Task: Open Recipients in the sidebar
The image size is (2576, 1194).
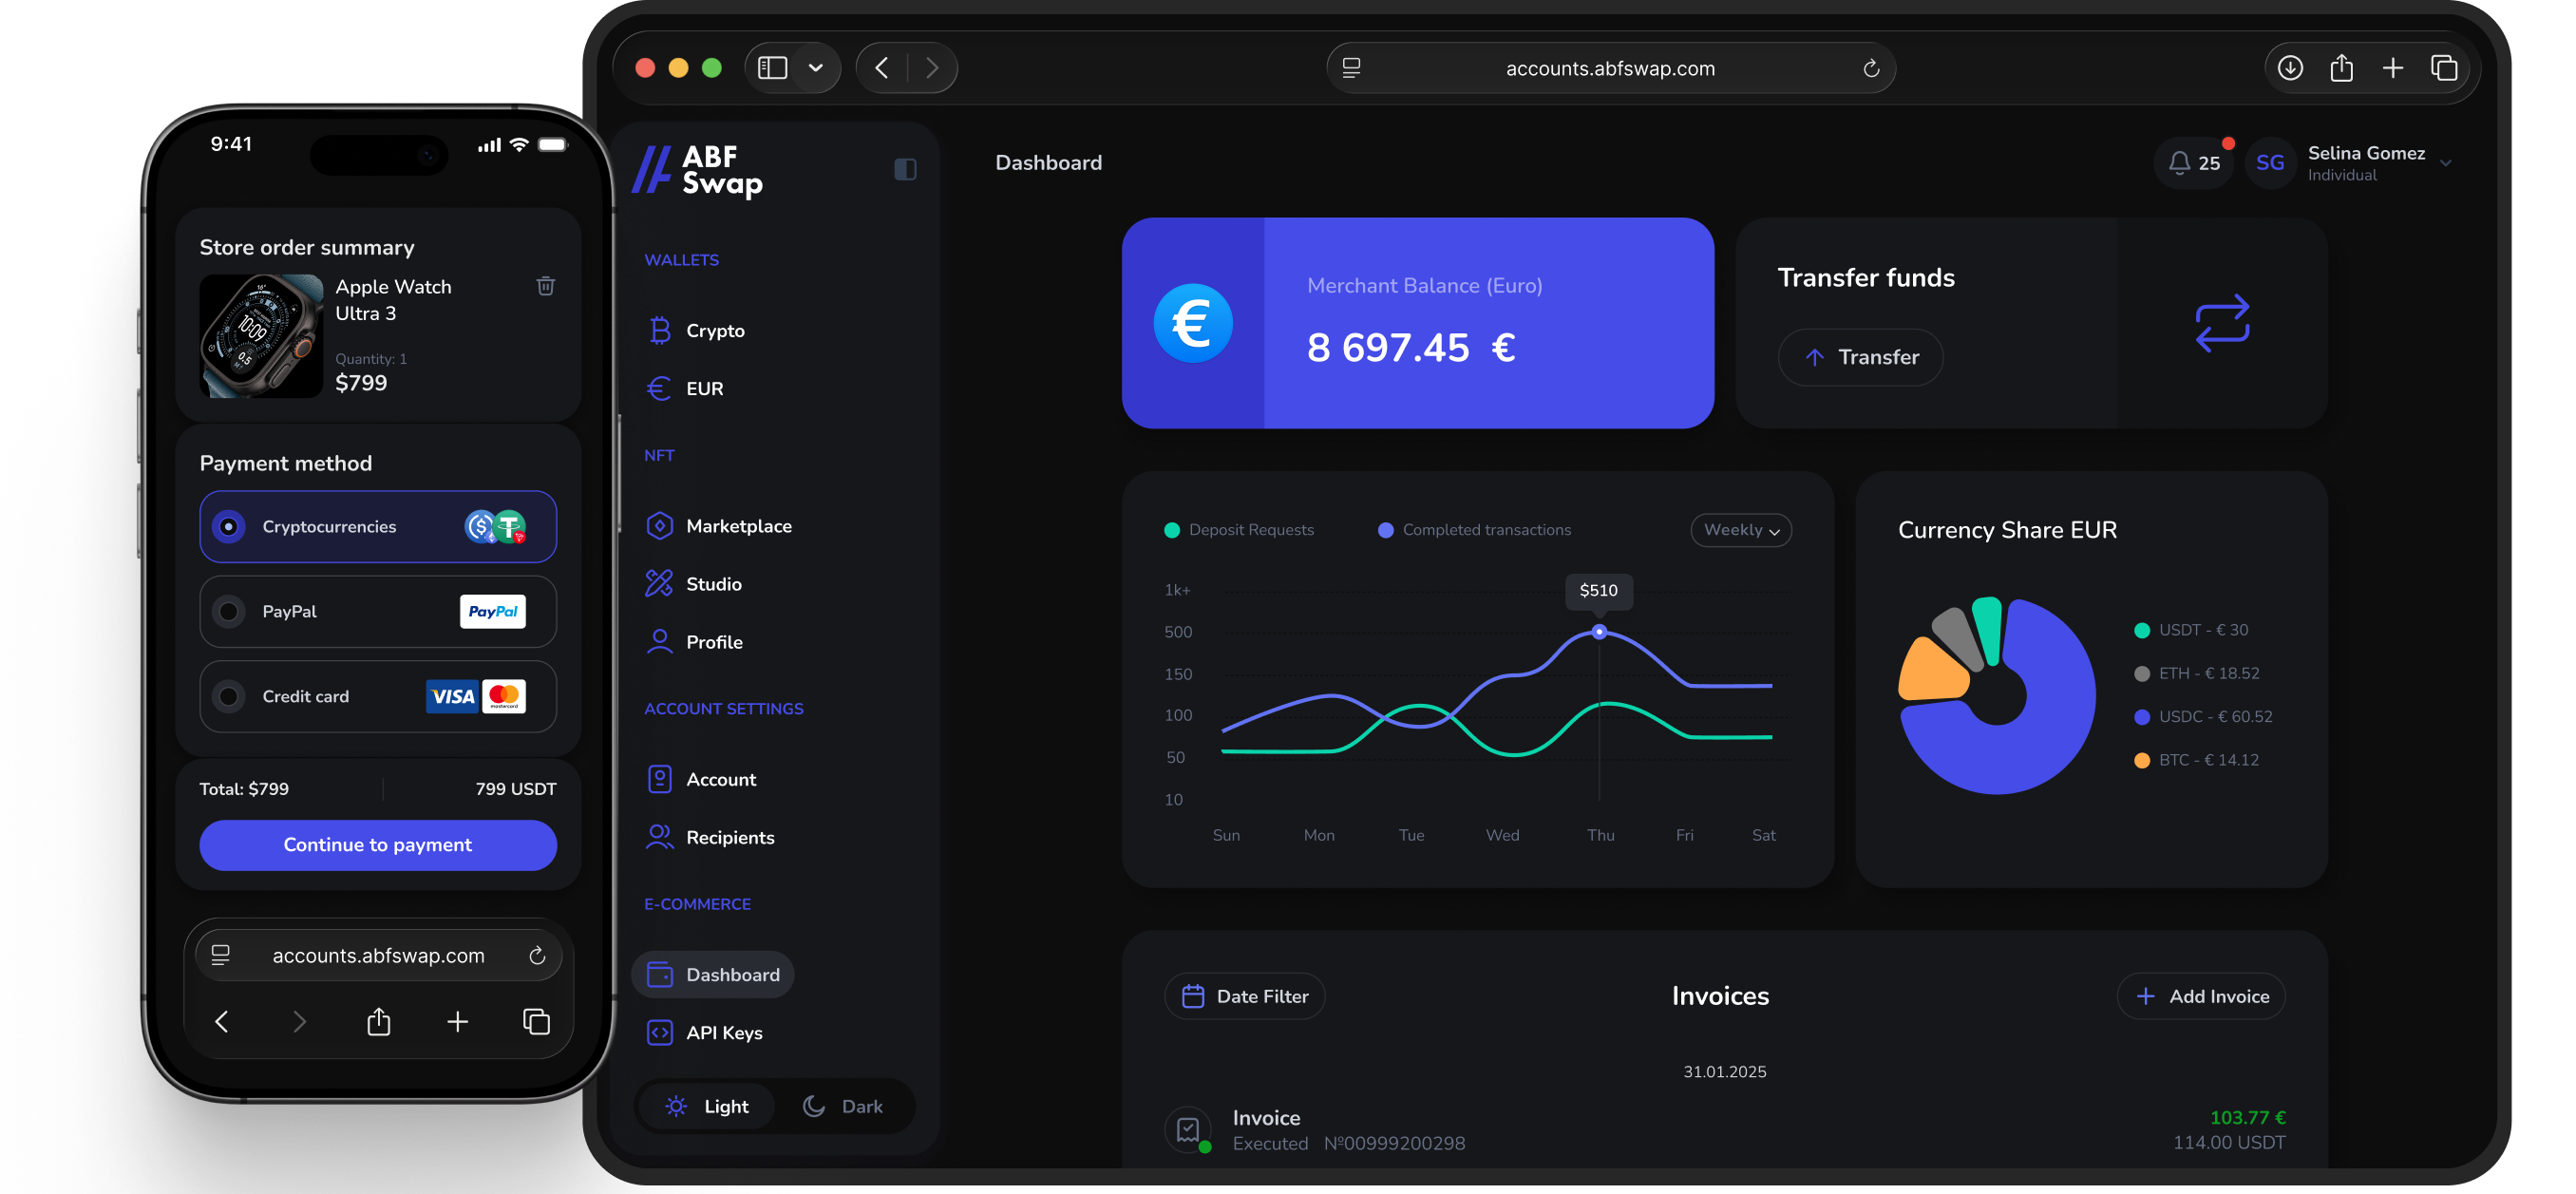Action: click(x=710, y=837)
